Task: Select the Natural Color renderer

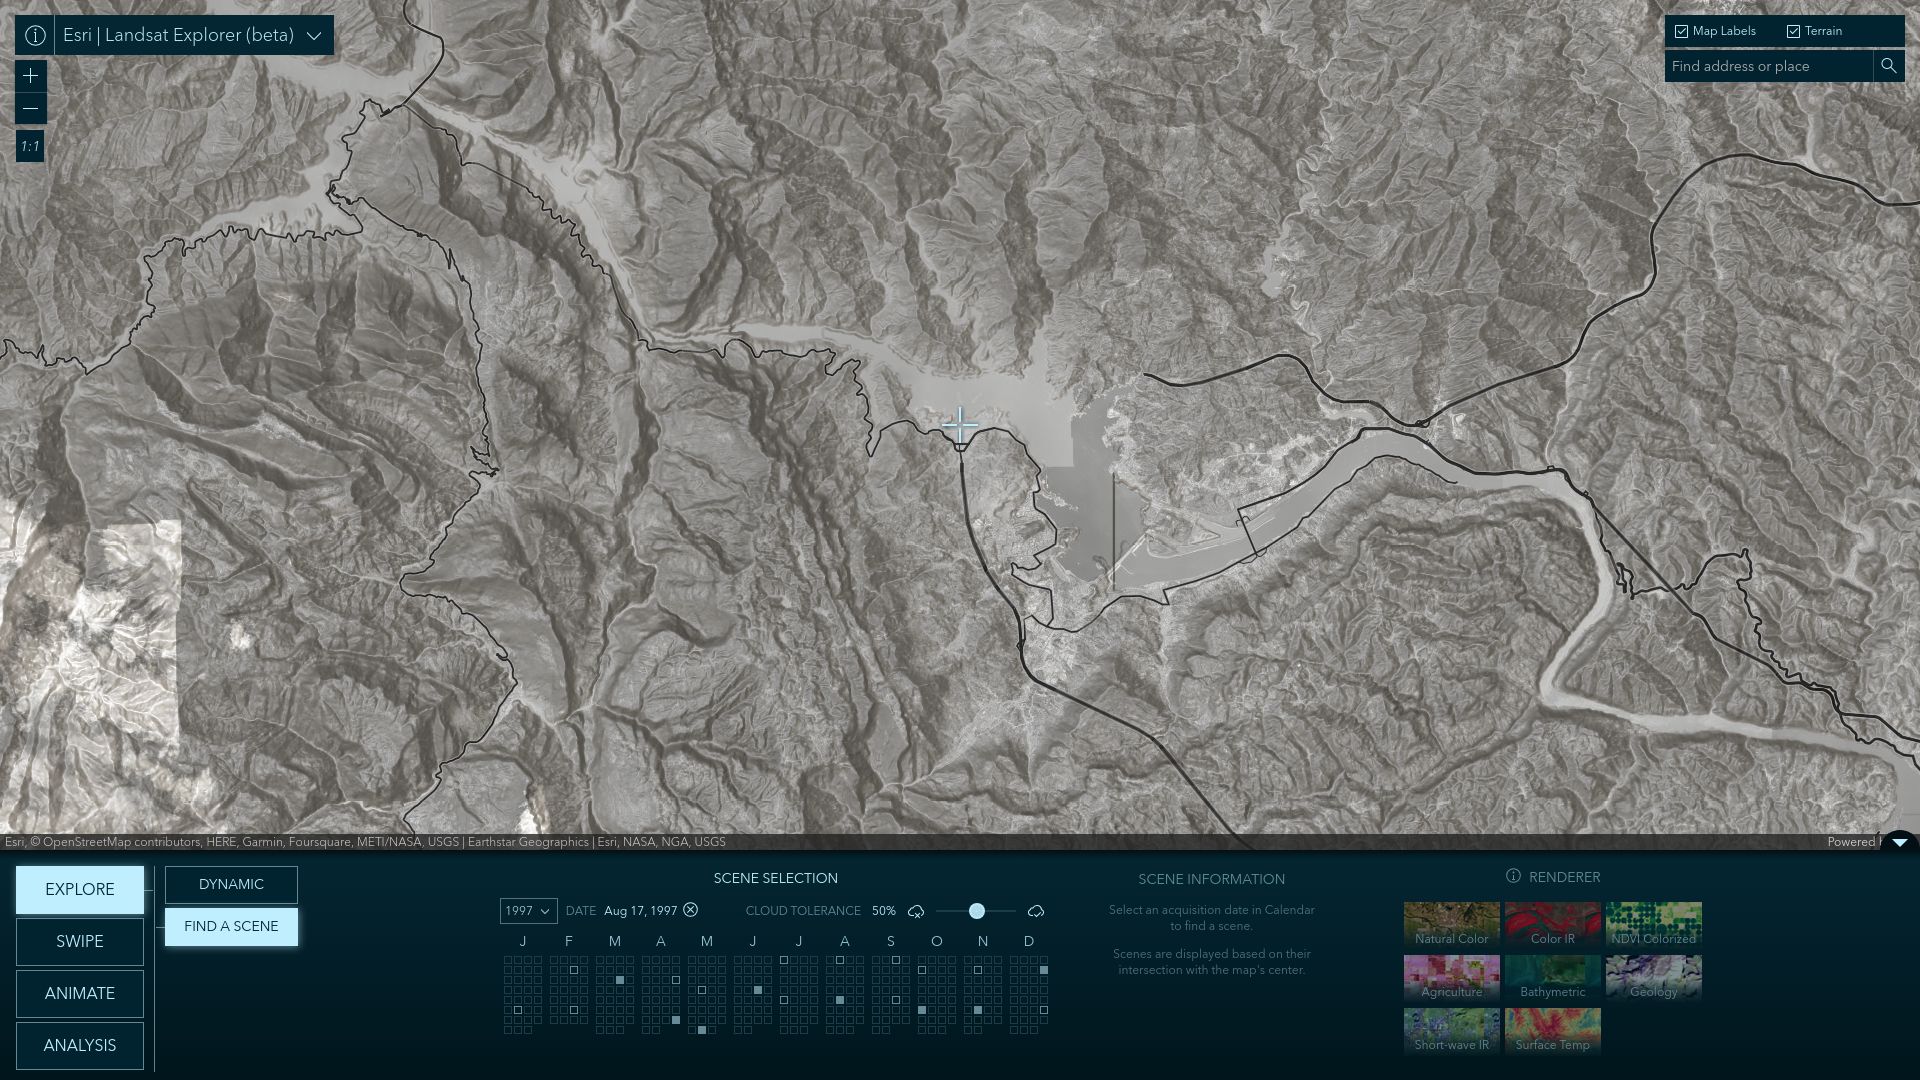Action: click(1452, 925)
